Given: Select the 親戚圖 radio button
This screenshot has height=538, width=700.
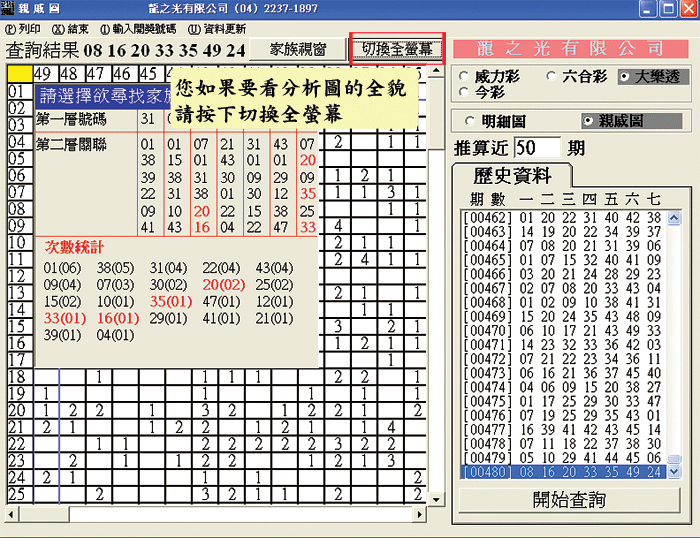Looking at the screenshot, I should (x=631, y=121).
